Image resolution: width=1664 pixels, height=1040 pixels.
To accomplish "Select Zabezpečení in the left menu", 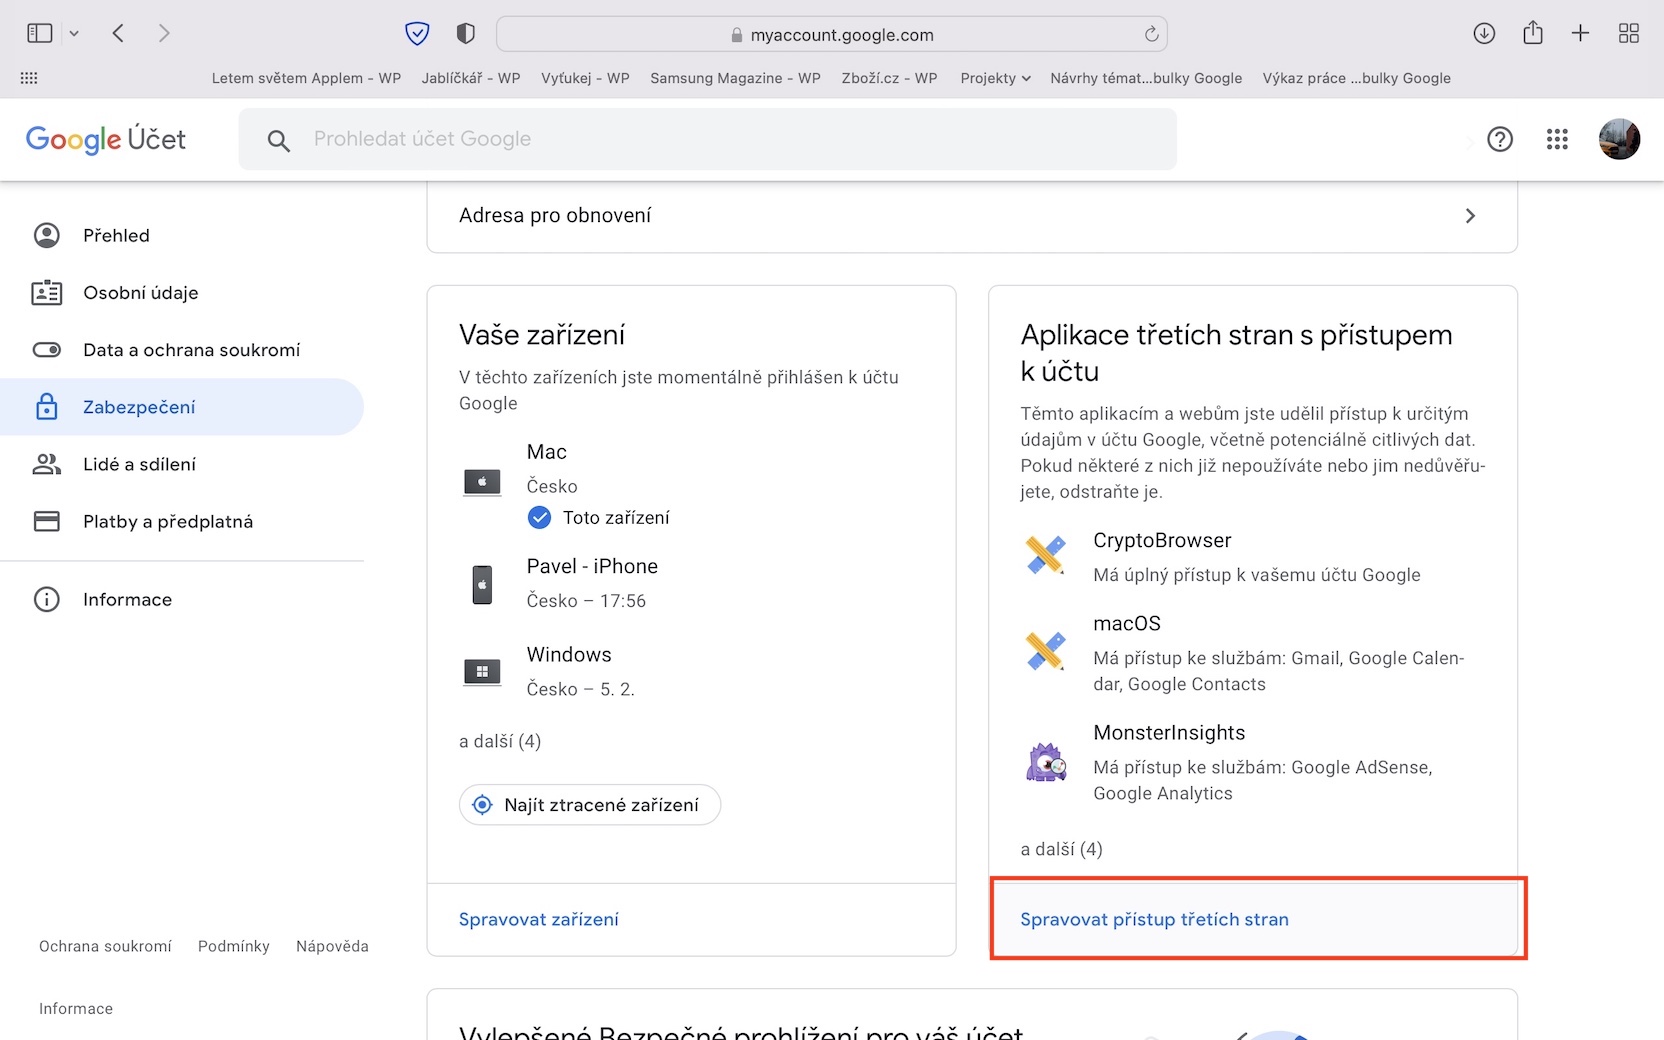I will [x=139, y=407].
